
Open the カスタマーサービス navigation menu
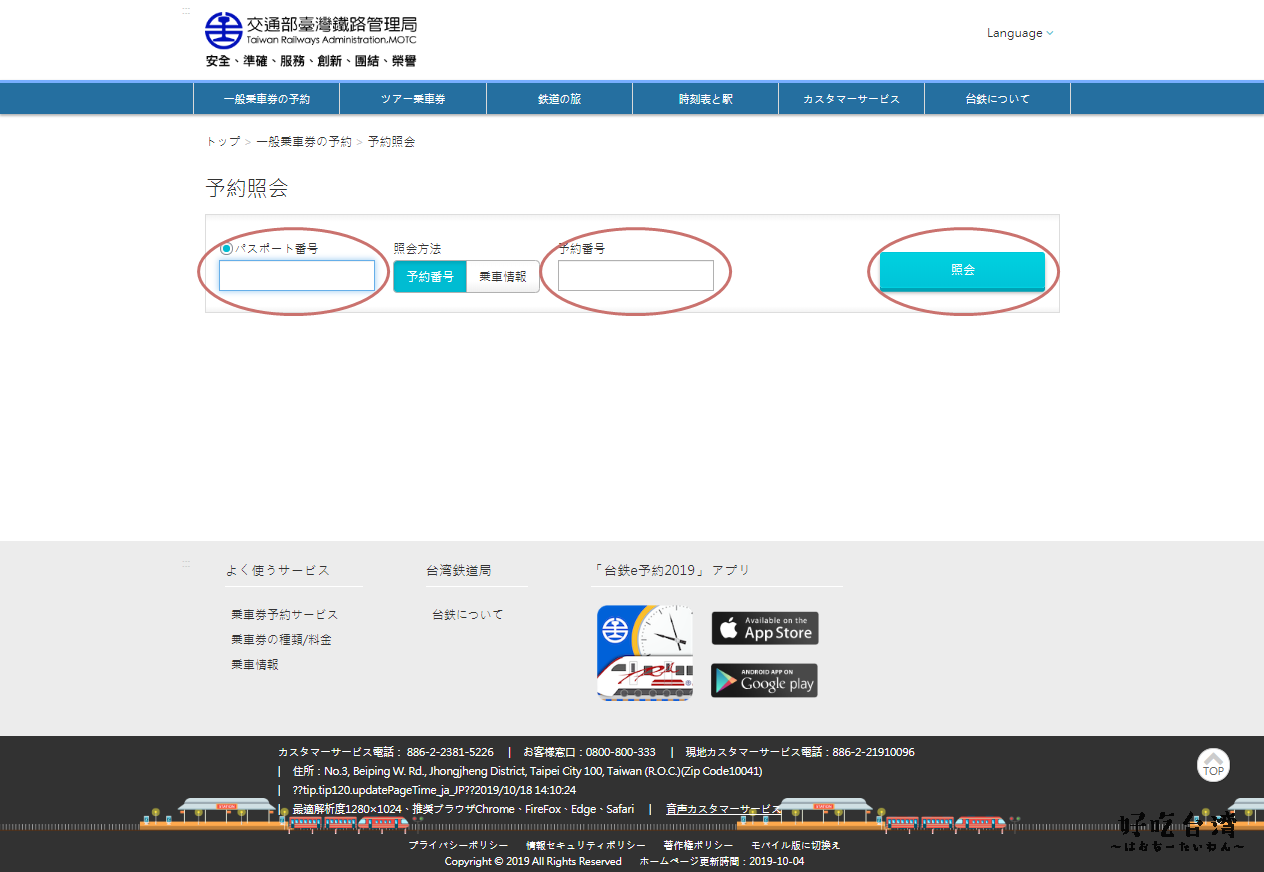coord(851,99)
